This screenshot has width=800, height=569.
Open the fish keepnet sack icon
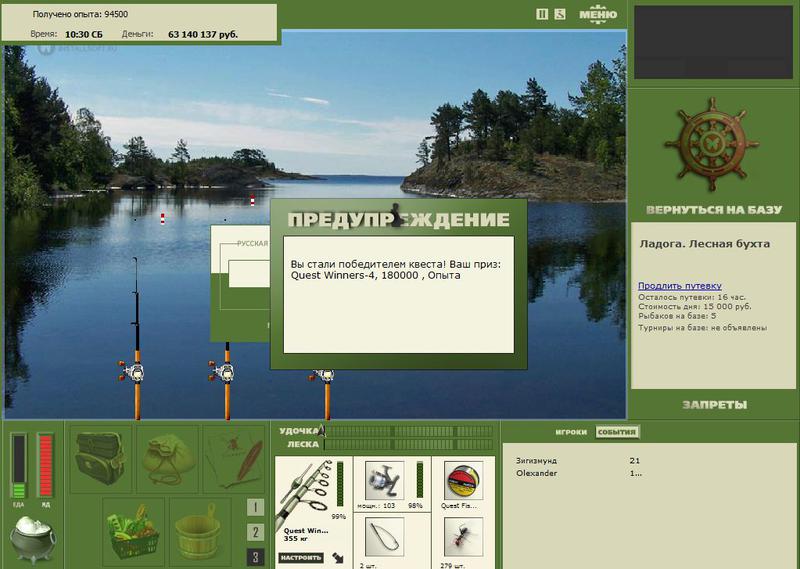167,459
